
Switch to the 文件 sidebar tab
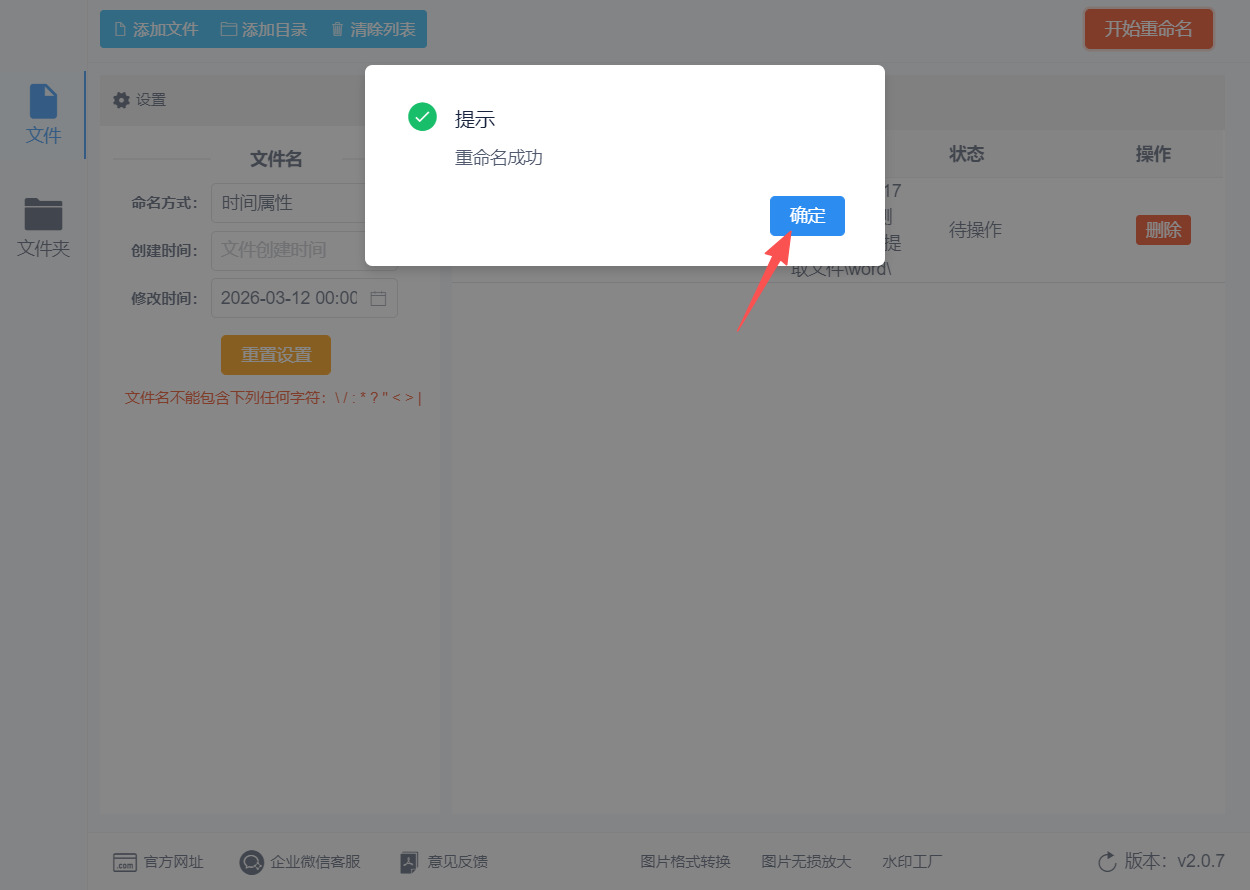coord(43,114)
